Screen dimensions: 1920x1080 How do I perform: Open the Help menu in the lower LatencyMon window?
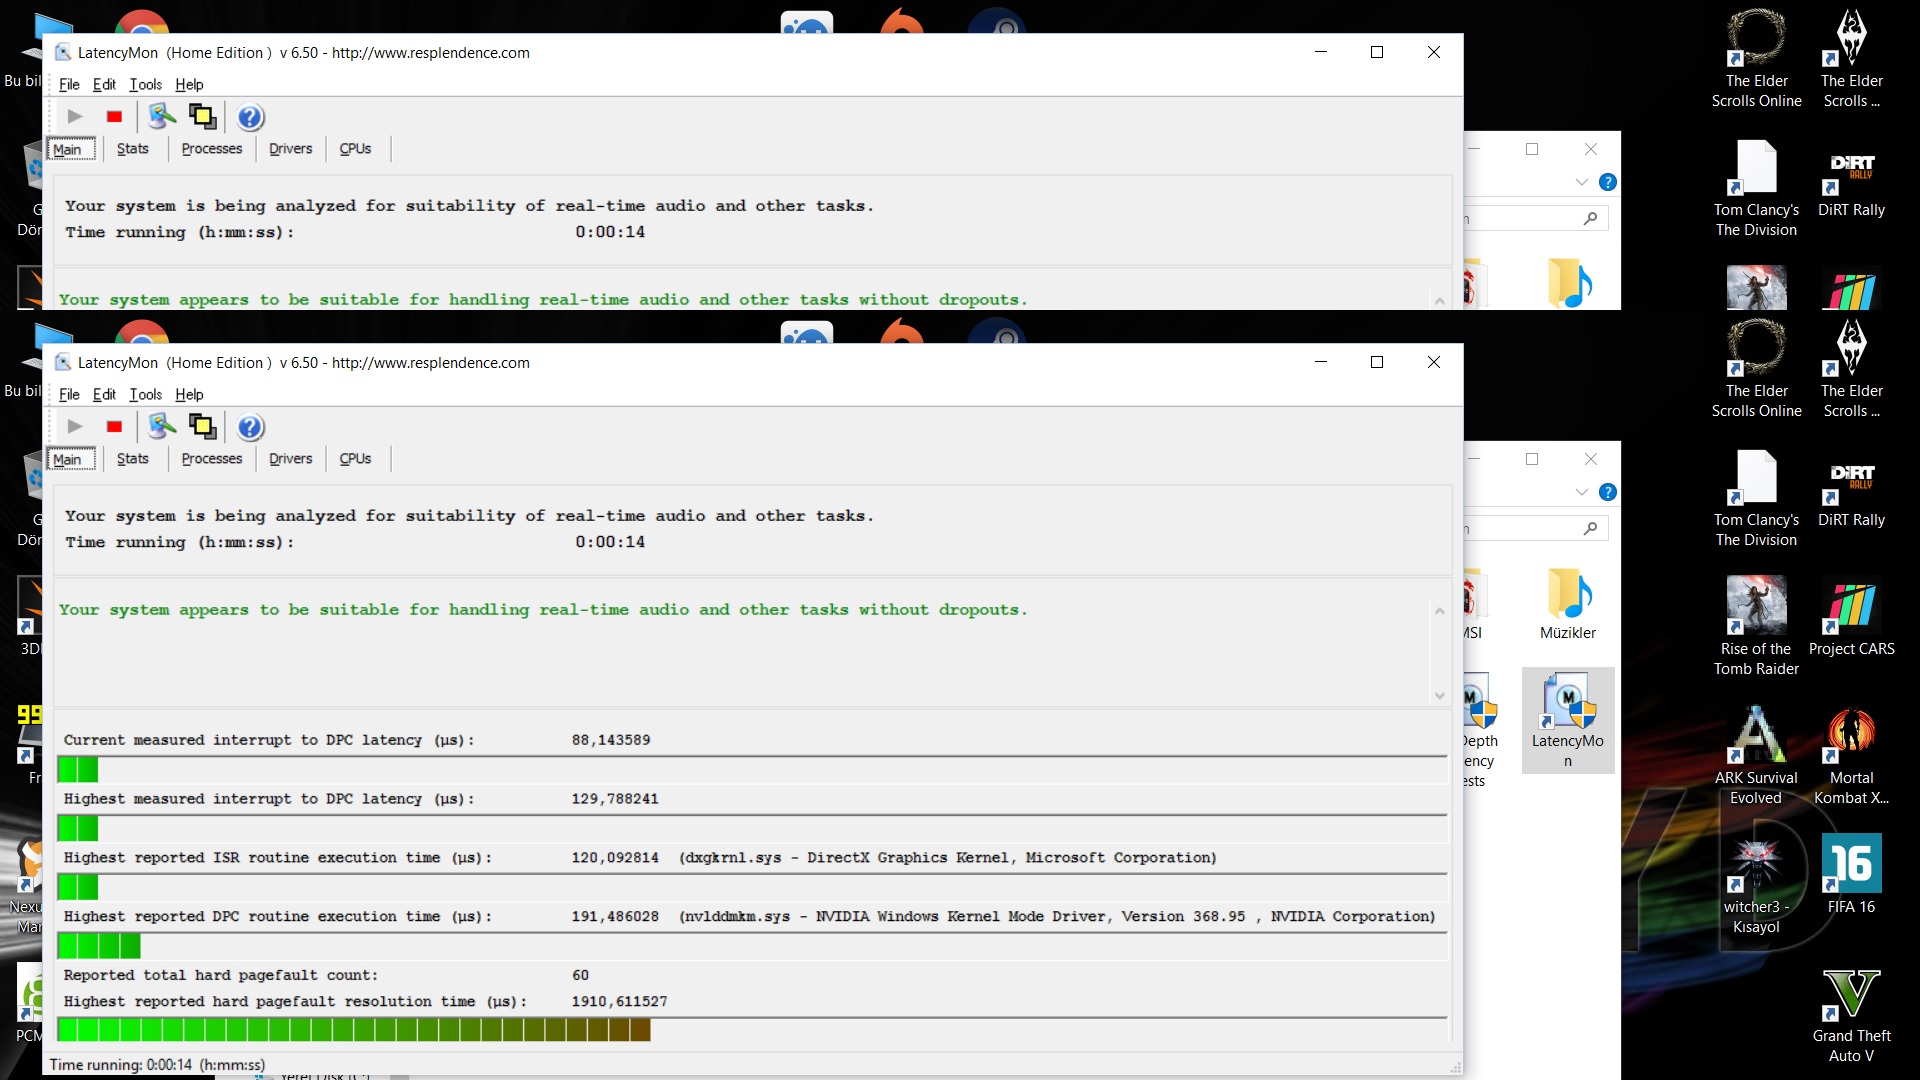tap(189, 394)
